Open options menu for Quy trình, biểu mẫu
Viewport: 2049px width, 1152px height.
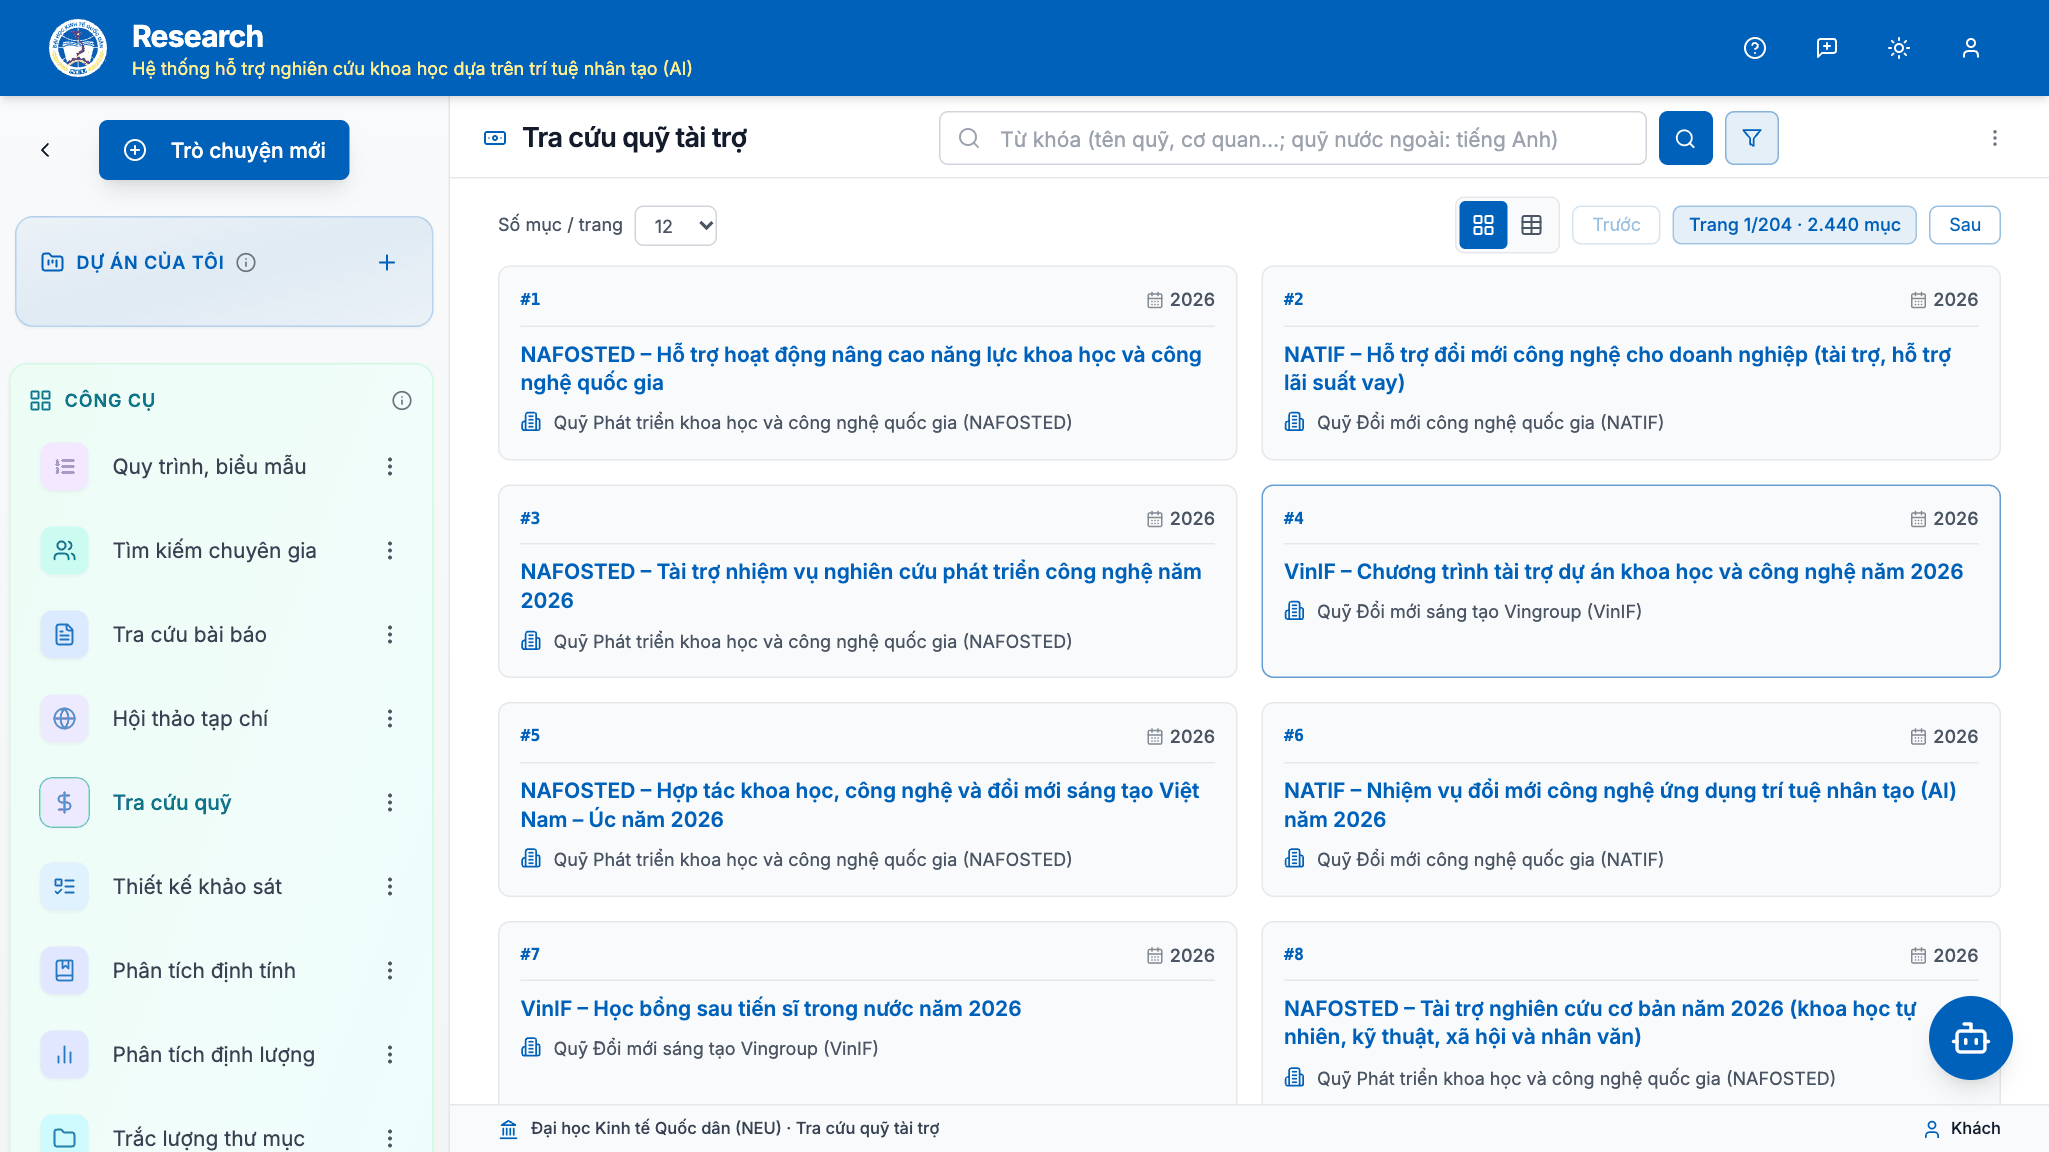(x=390, y=466)
